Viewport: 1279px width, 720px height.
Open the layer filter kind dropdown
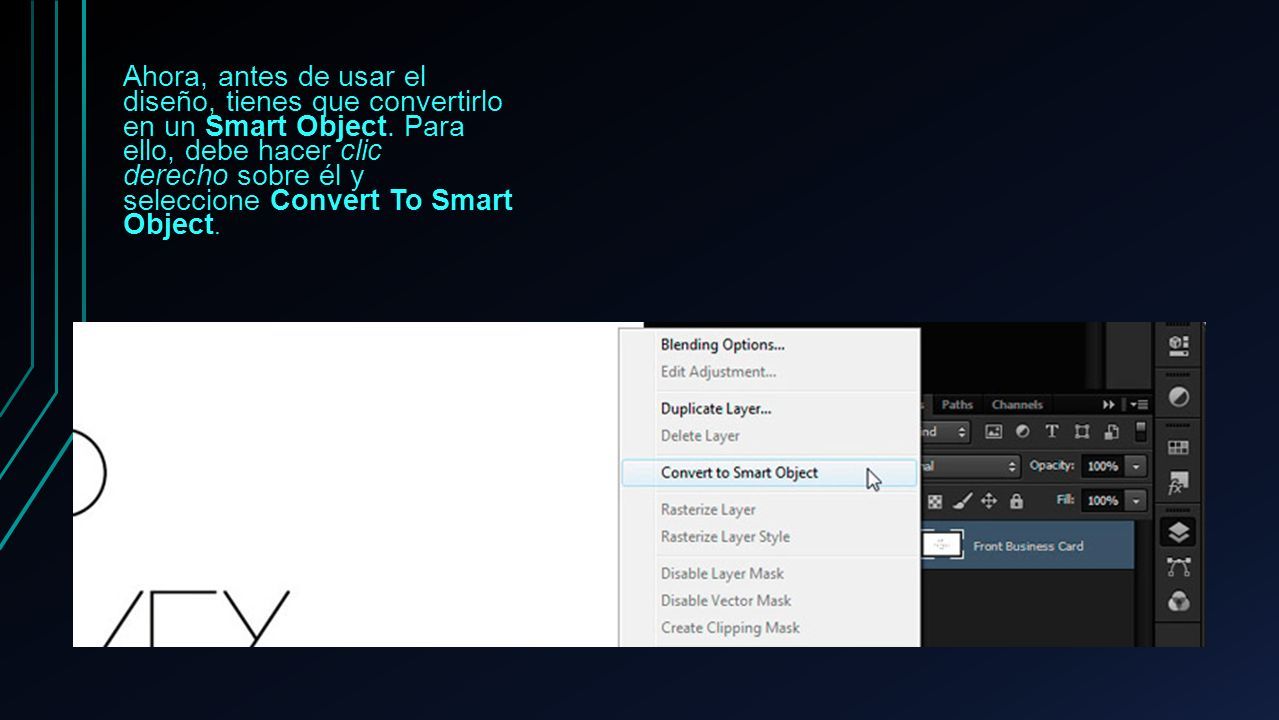(945, 432)
